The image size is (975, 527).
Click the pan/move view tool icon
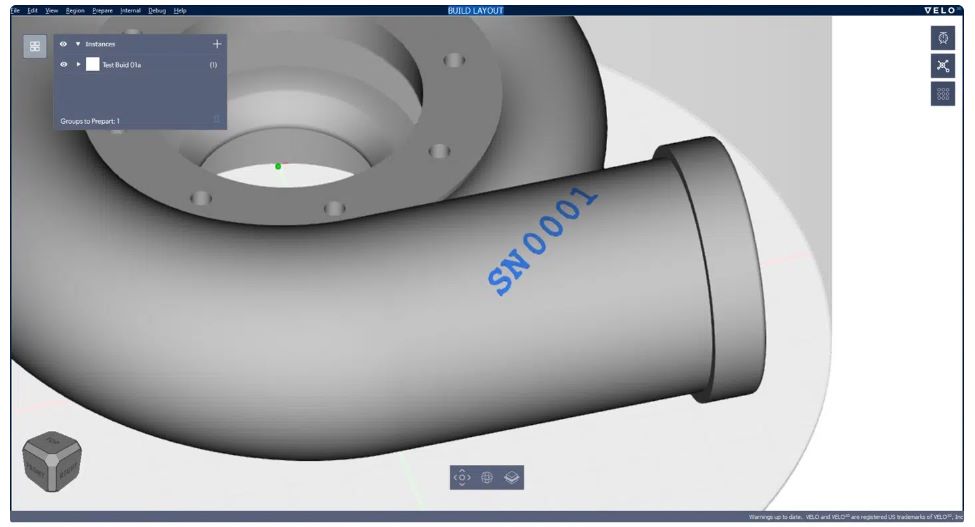[x=462, y=477]
